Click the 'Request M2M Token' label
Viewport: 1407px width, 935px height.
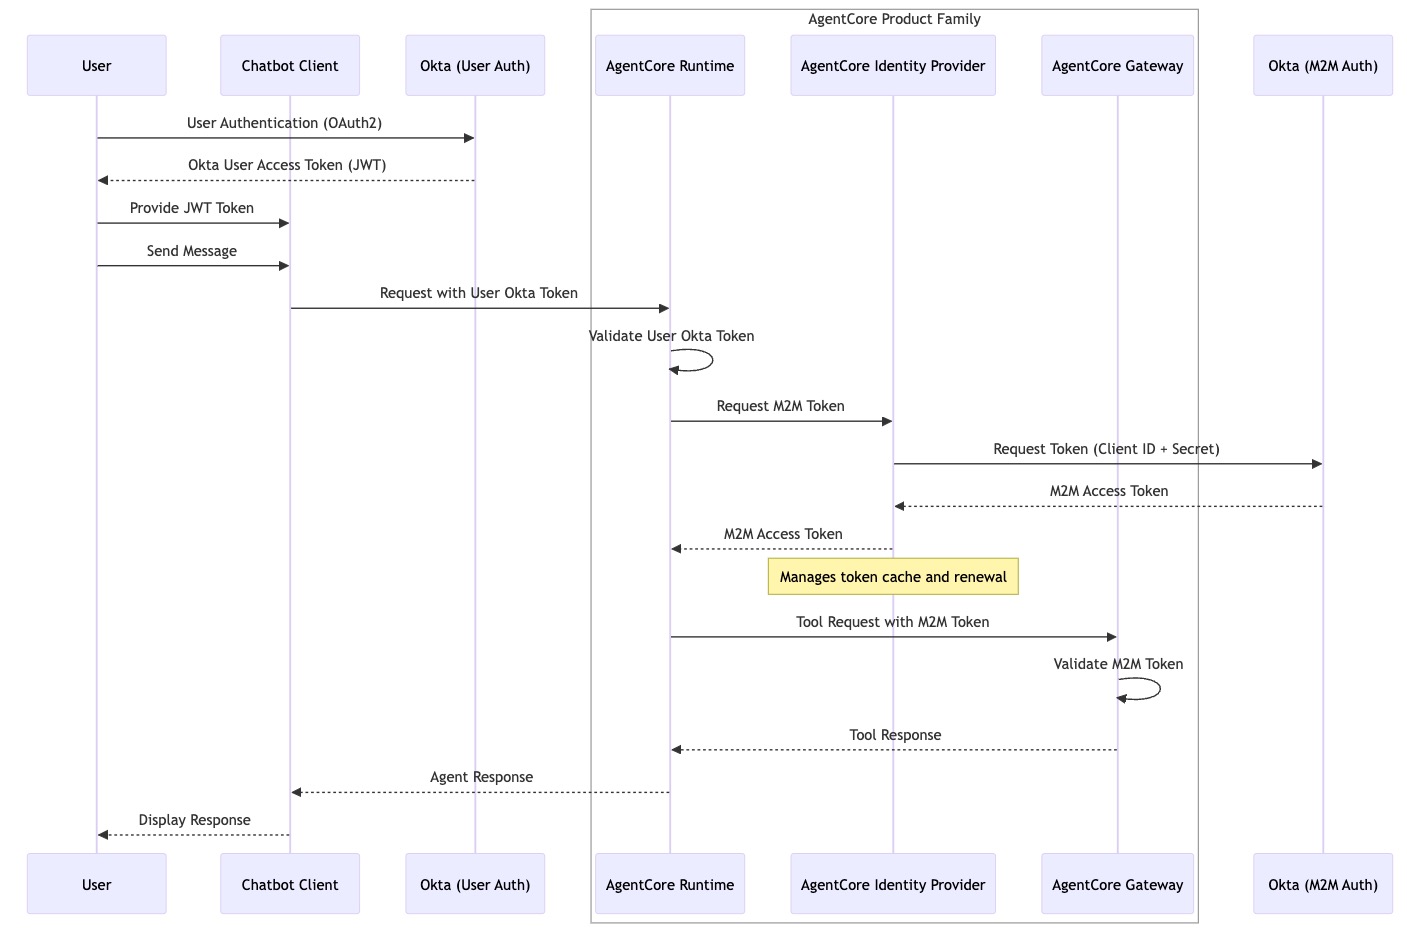pos(781,406)
